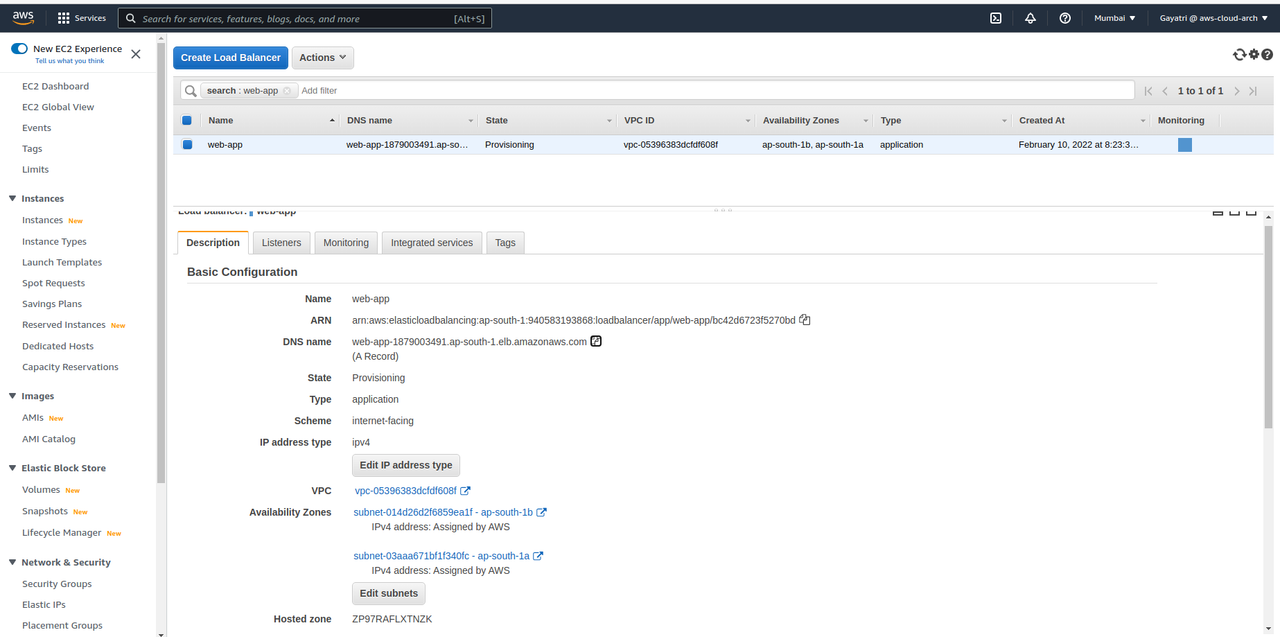This screenshot has width=1280, height=637.
Task: Open the Monitoring tab in details pane
Action: coord(346,243)
